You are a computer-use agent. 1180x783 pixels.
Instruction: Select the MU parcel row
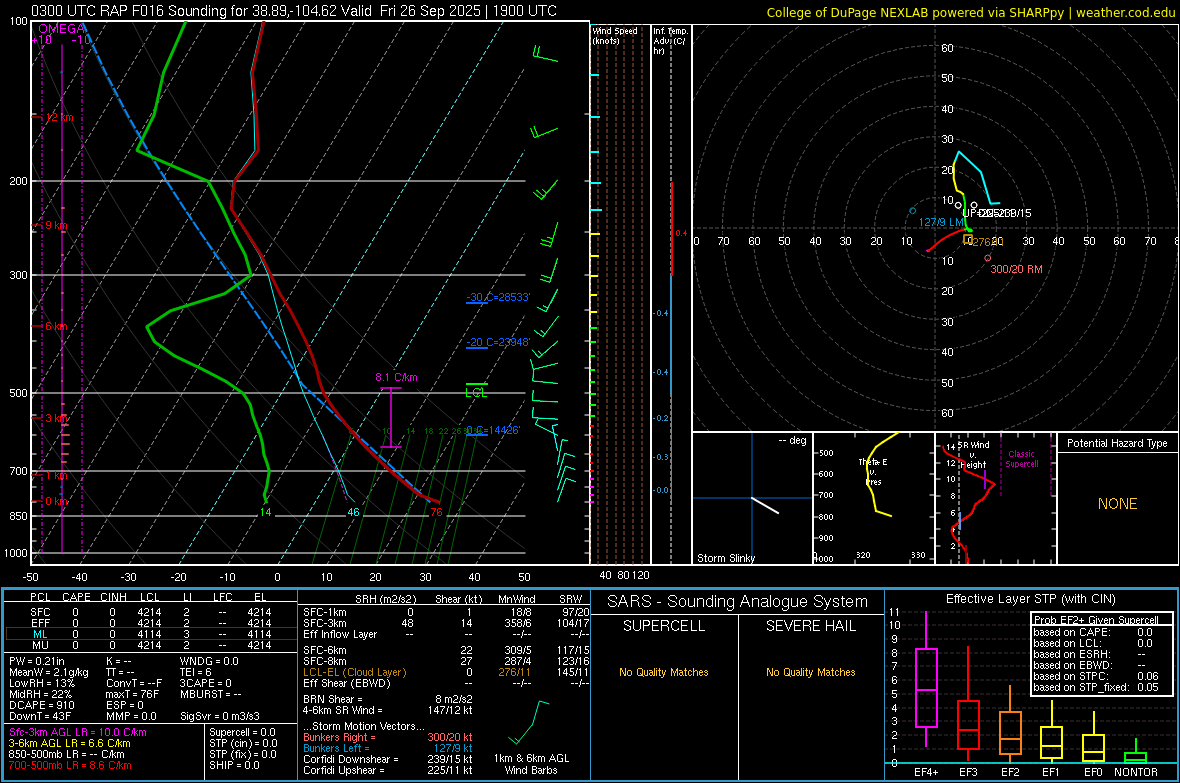click(x=149, y=645)
